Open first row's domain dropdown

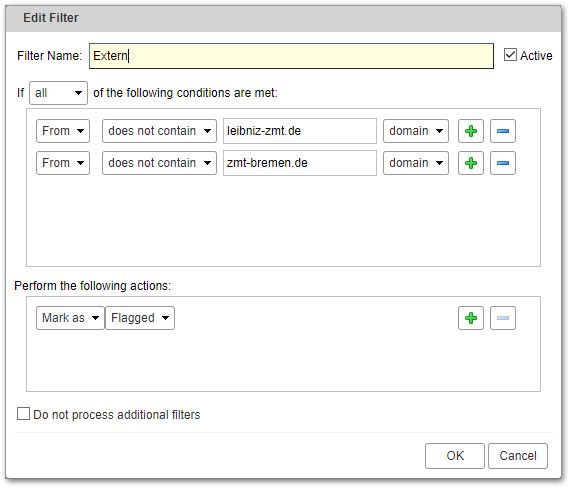[x=416, y=131]
